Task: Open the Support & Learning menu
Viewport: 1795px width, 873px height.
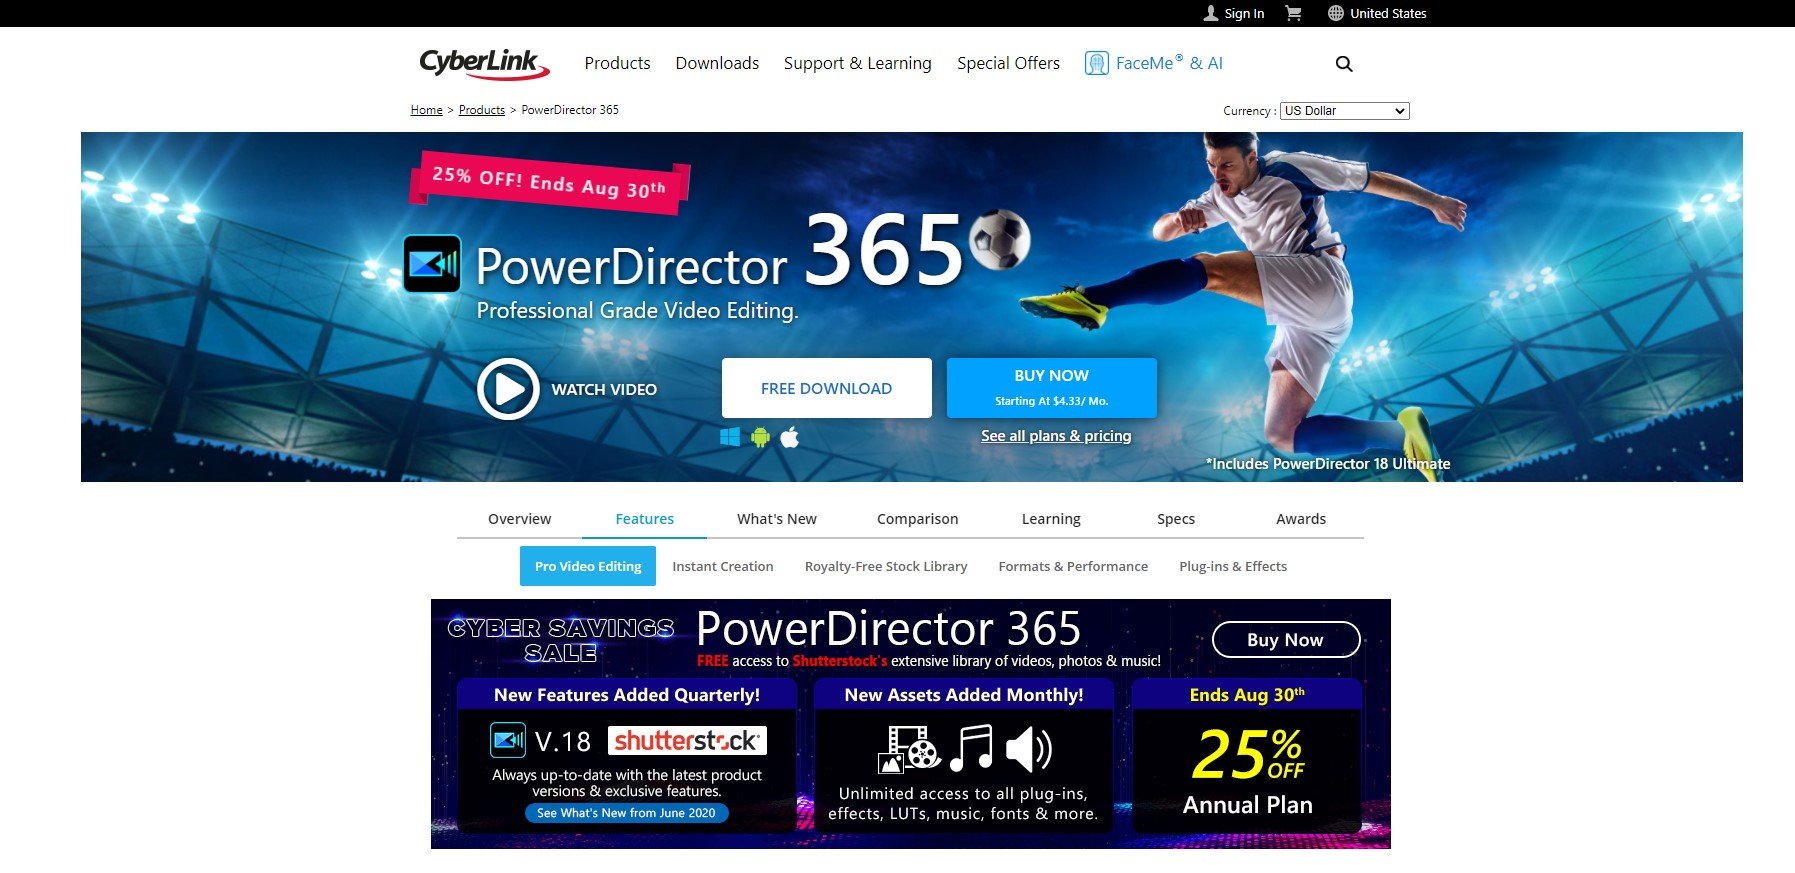Action: pyautogui.click(x=858, y=63)
